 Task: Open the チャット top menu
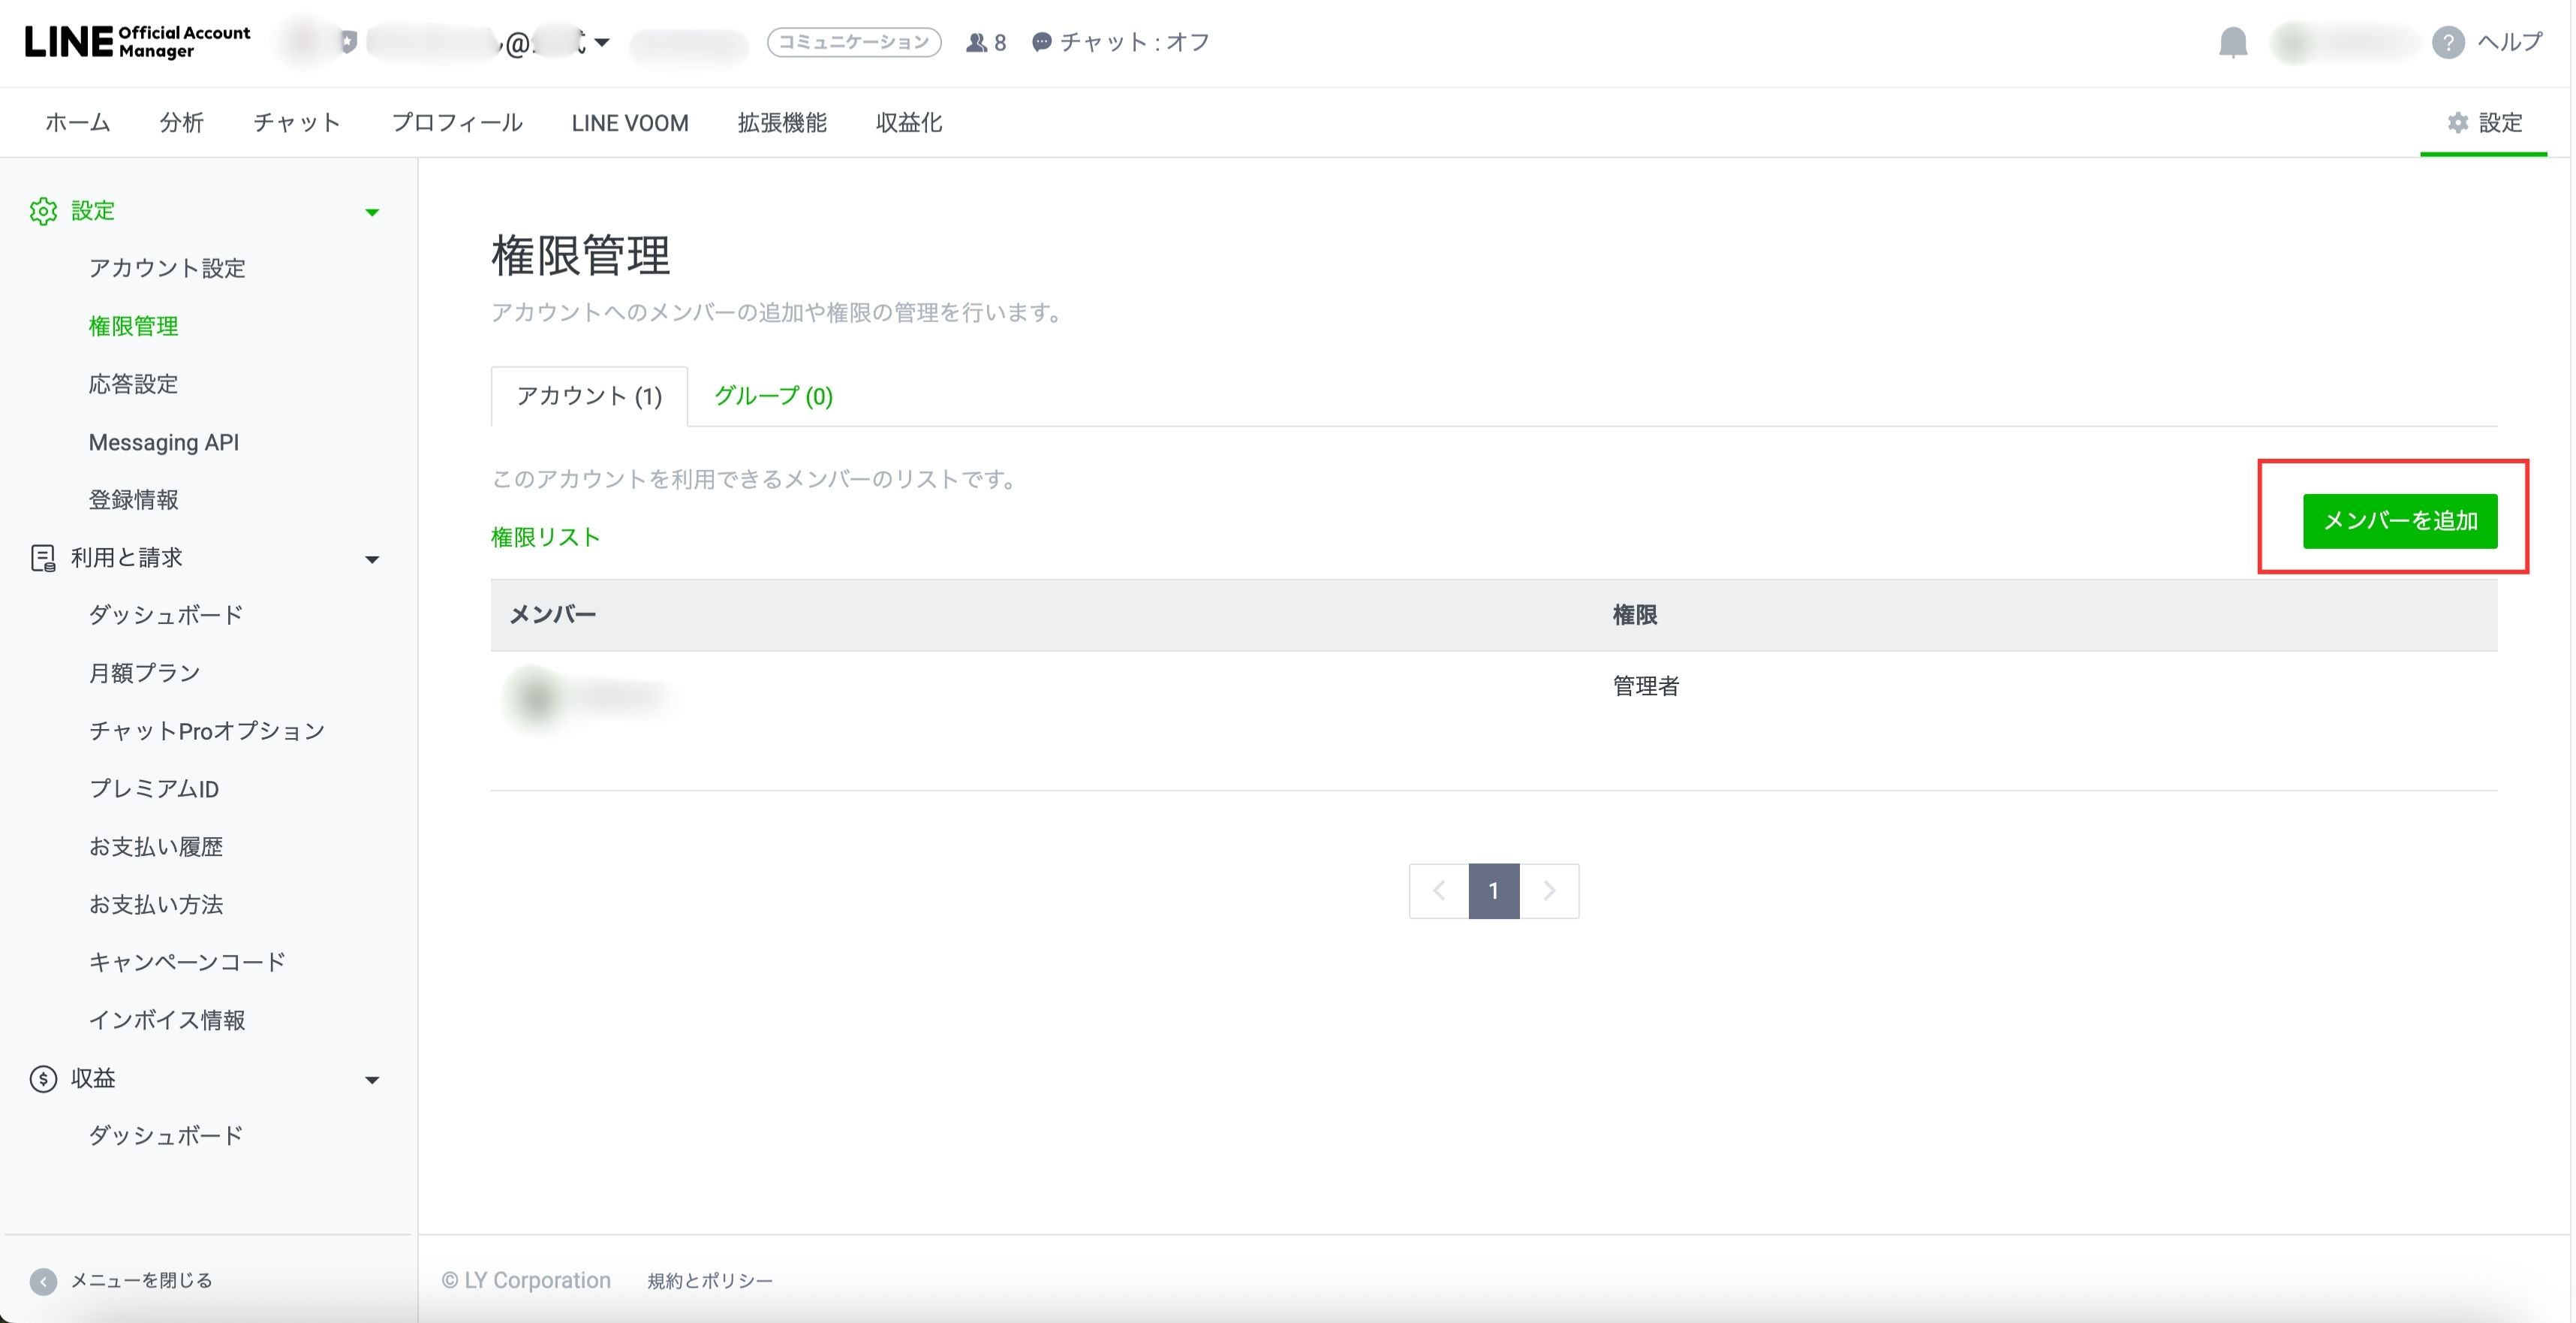tap(297, 123)
